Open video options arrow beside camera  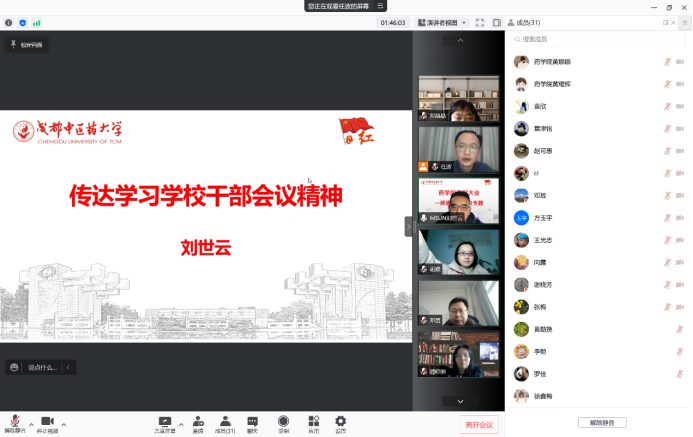64,425
